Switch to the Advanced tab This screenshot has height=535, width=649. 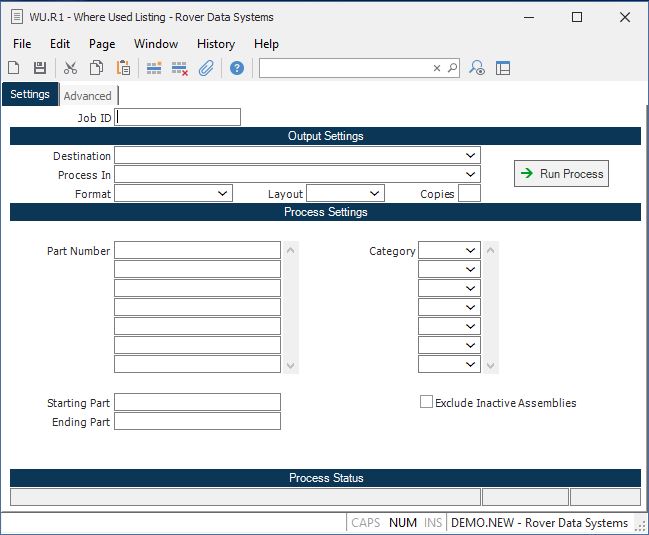[88, 96]
